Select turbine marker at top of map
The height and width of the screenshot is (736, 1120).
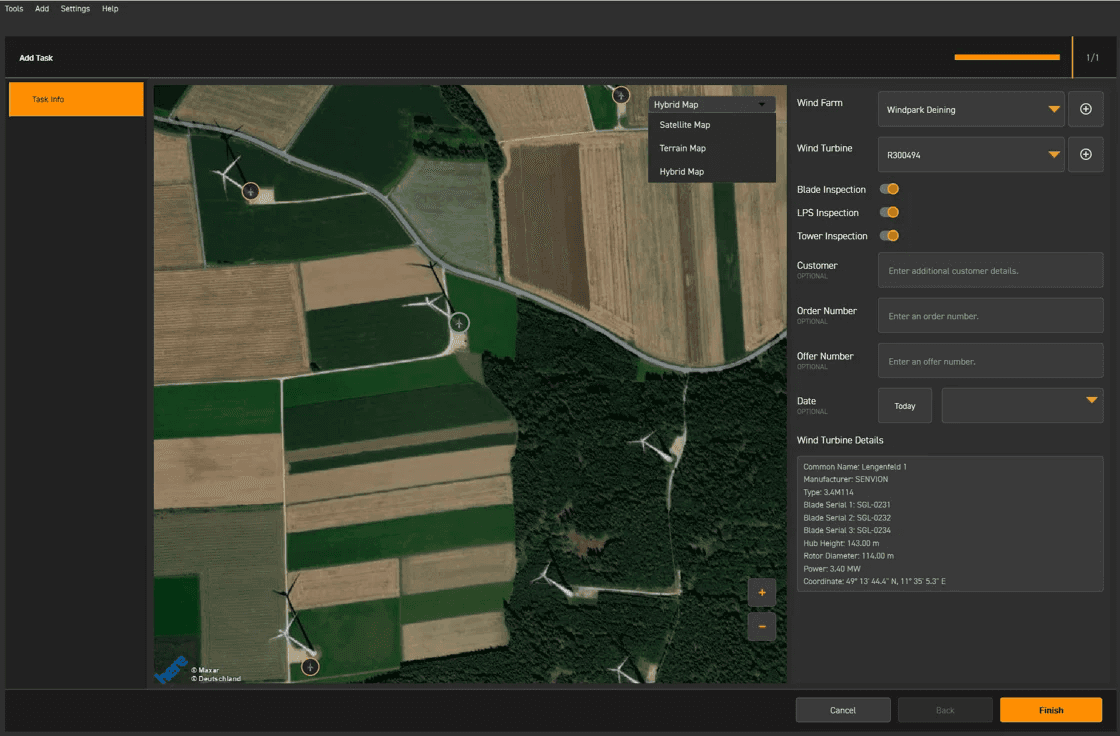pos(621,95)
